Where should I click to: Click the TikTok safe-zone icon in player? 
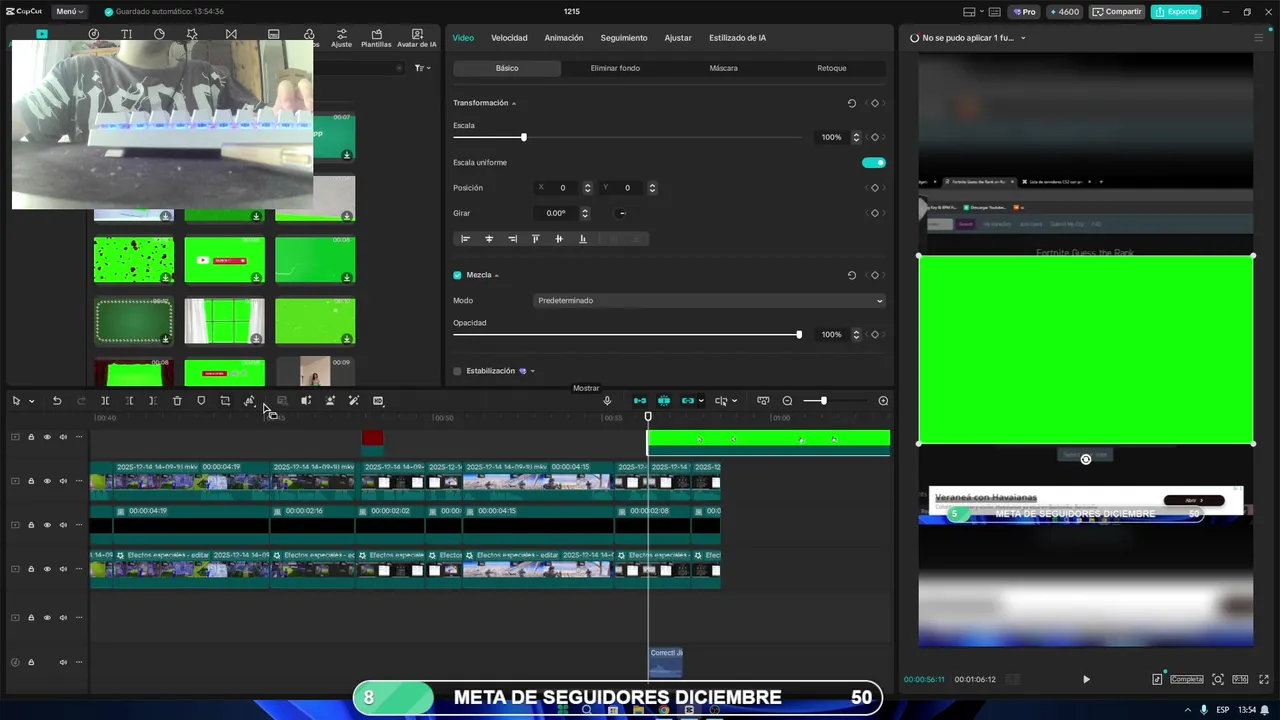(x=1157, y=679)
